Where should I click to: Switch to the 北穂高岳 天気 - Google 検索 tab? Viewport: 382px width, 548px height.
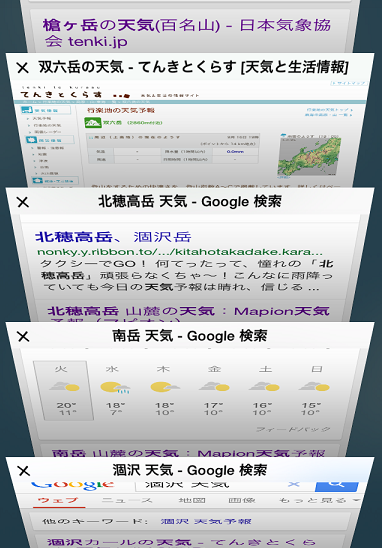(190, 202)
